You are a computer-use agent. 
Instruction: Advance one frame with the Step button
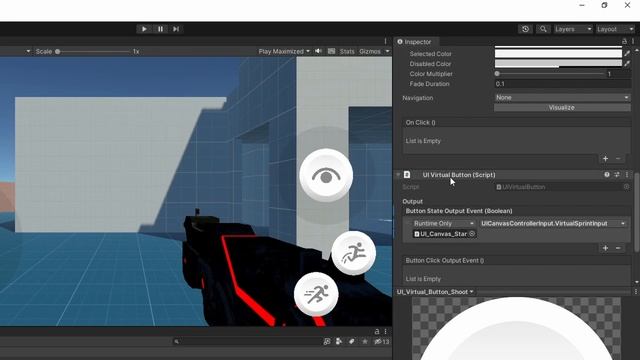point(176,29)
